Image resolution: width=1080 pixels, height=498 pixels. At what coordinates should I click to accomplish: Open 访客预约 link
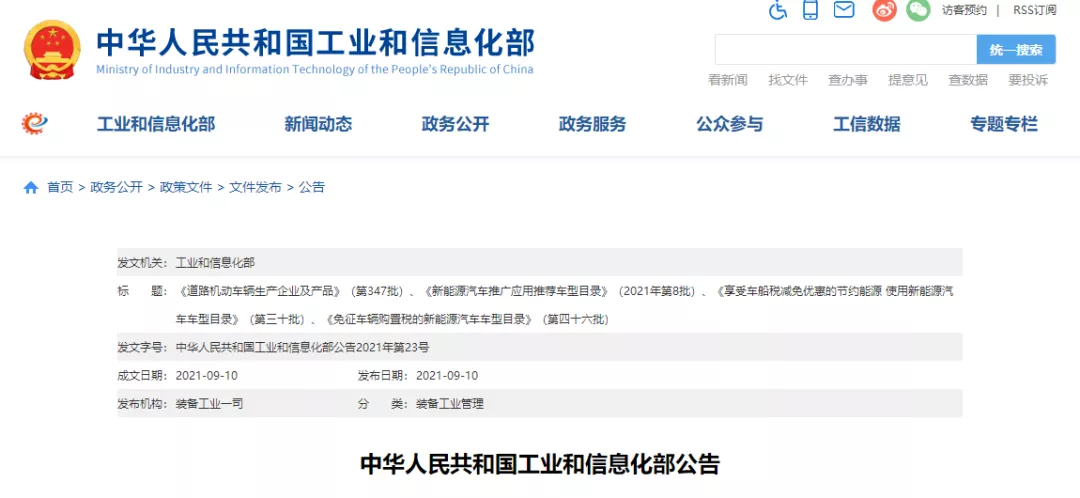pyautogui.click(x=964, y=10)
